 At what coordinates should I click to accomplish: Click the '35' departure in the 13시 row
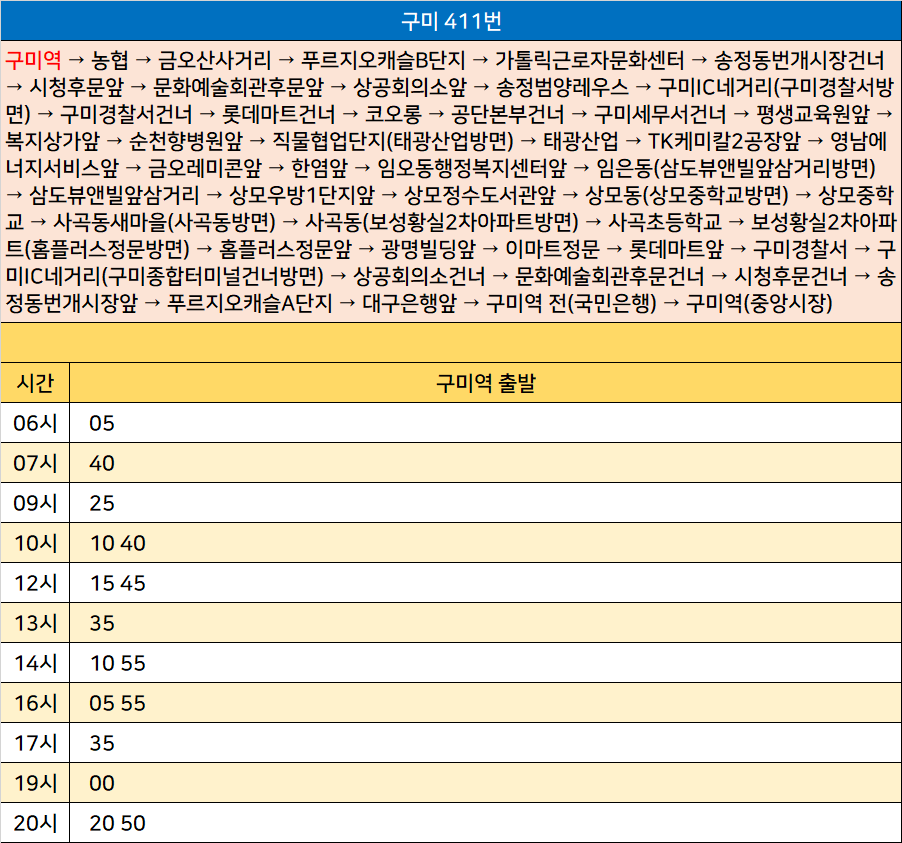102,623
